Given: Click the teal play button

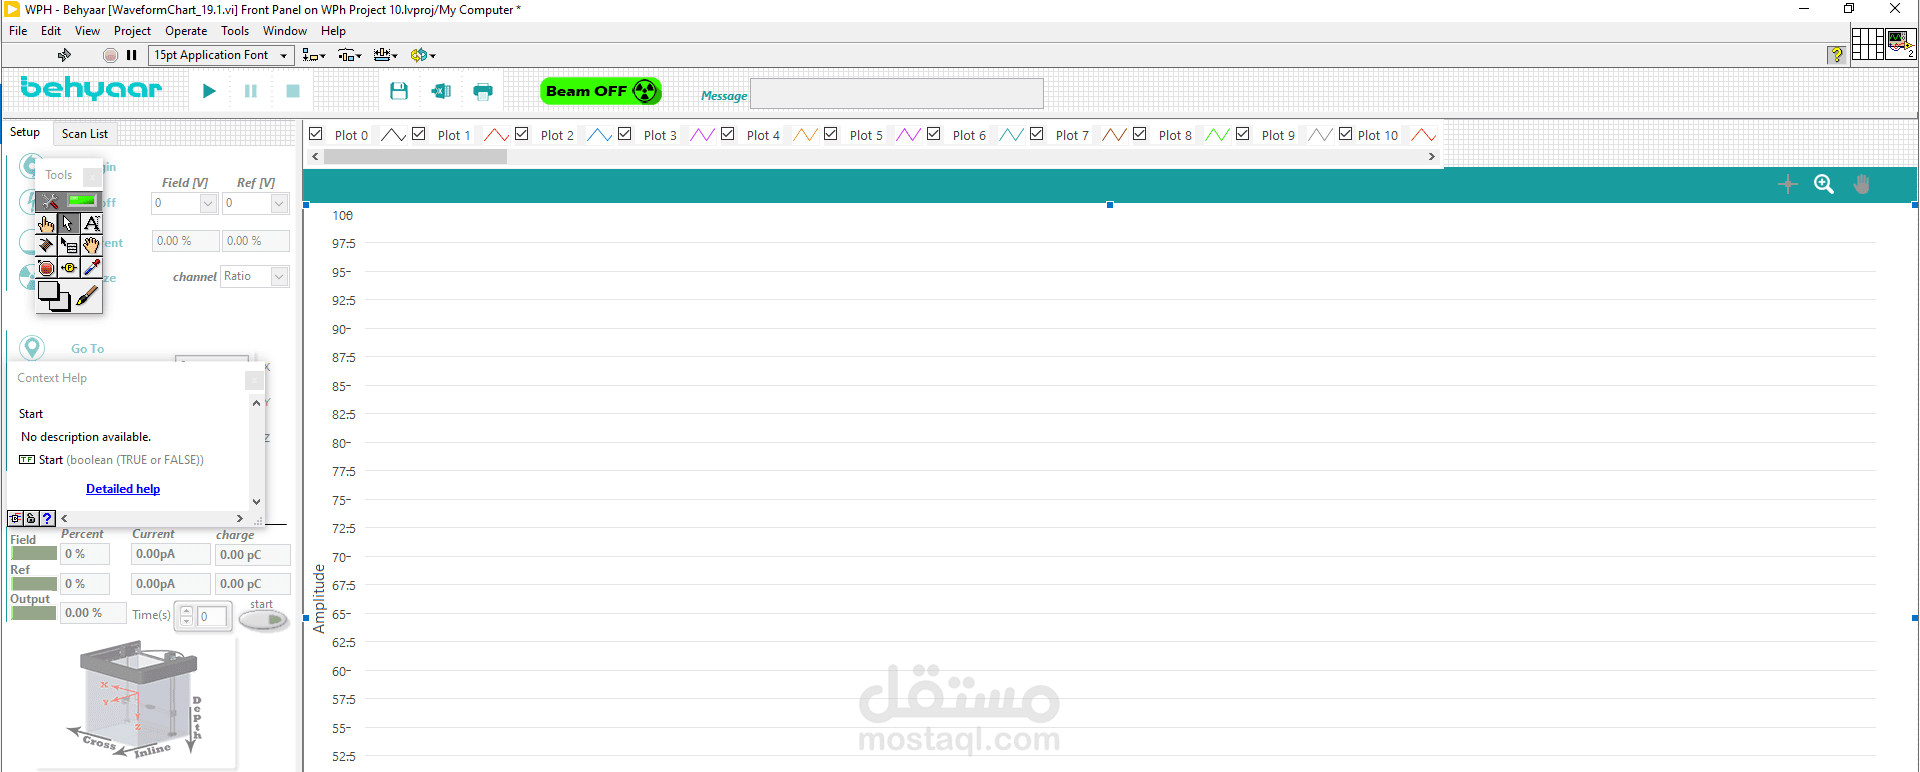Looking at the screenshot, I should pos(209,91).
